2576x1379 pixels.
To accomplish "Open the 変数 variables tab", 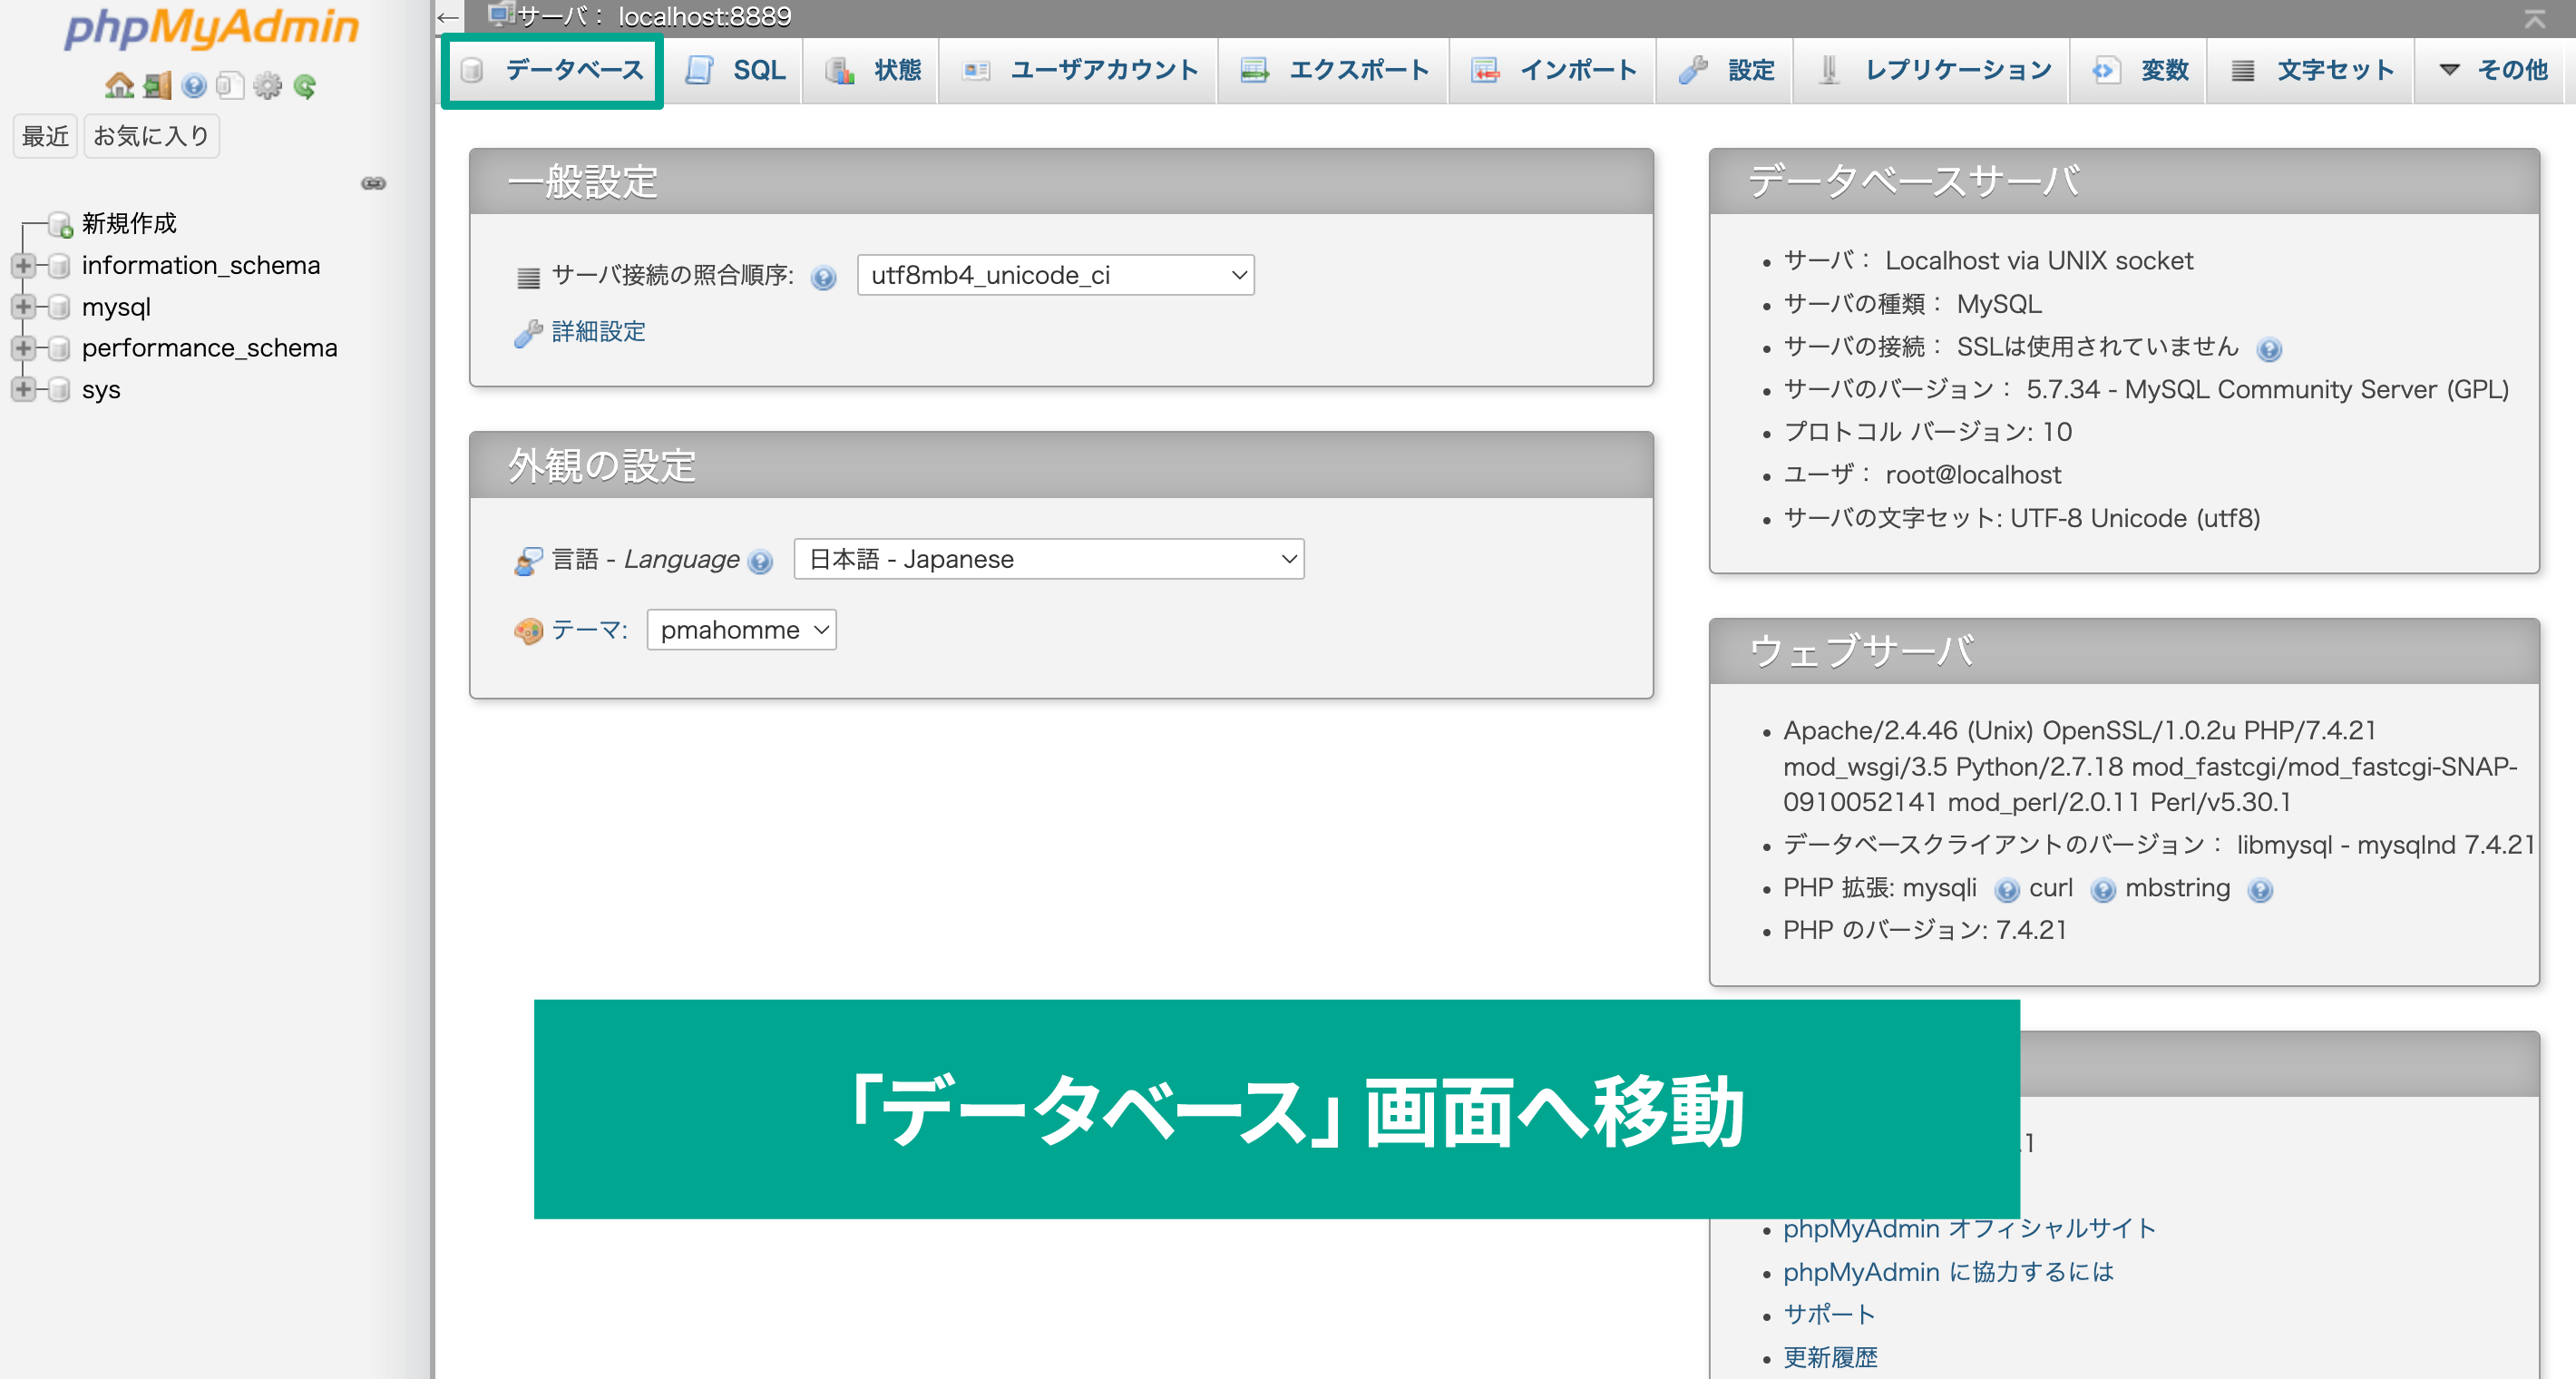I will tap(2138, 70).
